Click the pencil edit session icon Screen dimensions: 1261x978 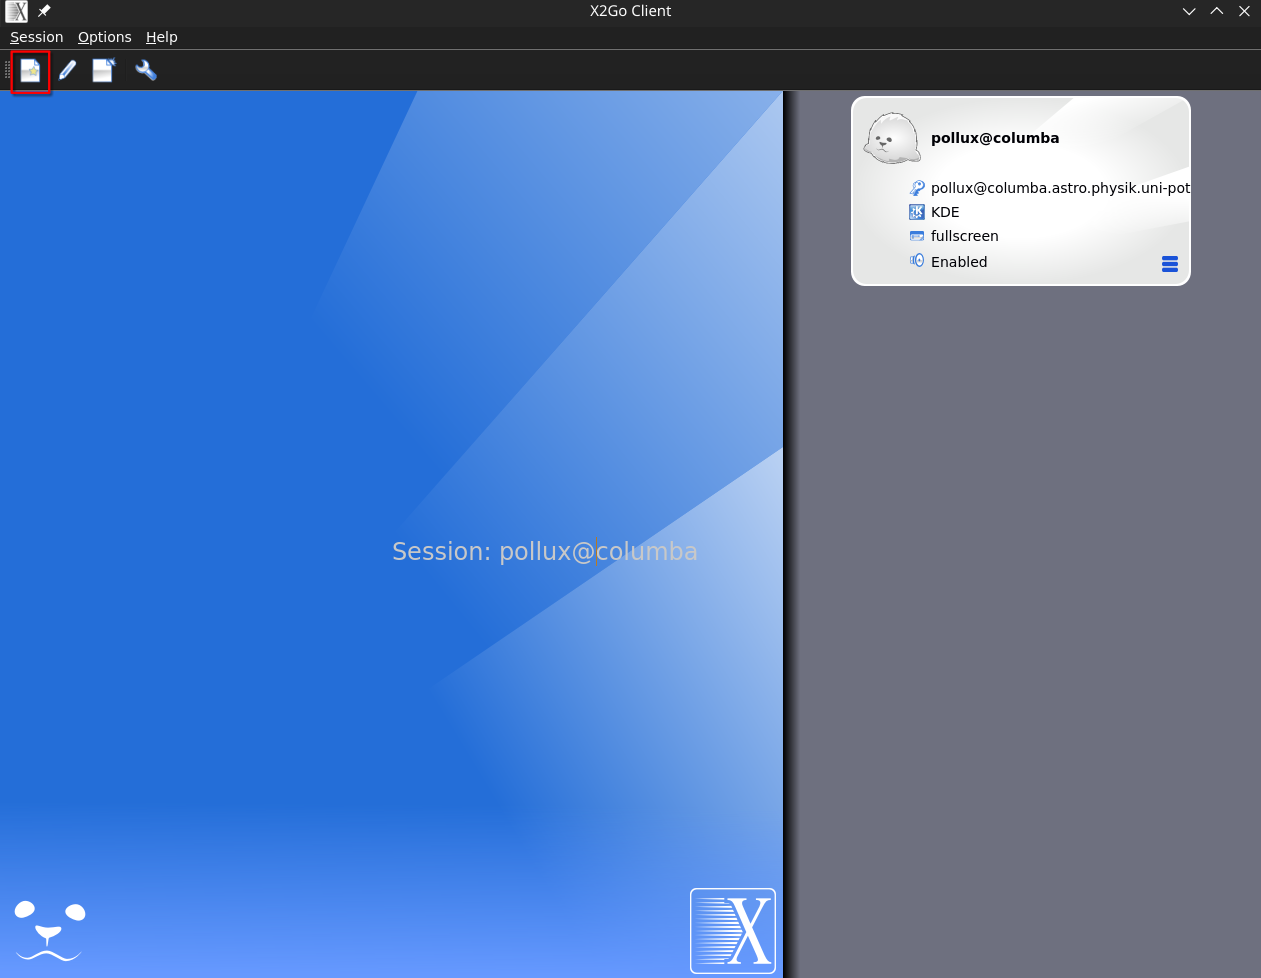(x=67, y=71)
